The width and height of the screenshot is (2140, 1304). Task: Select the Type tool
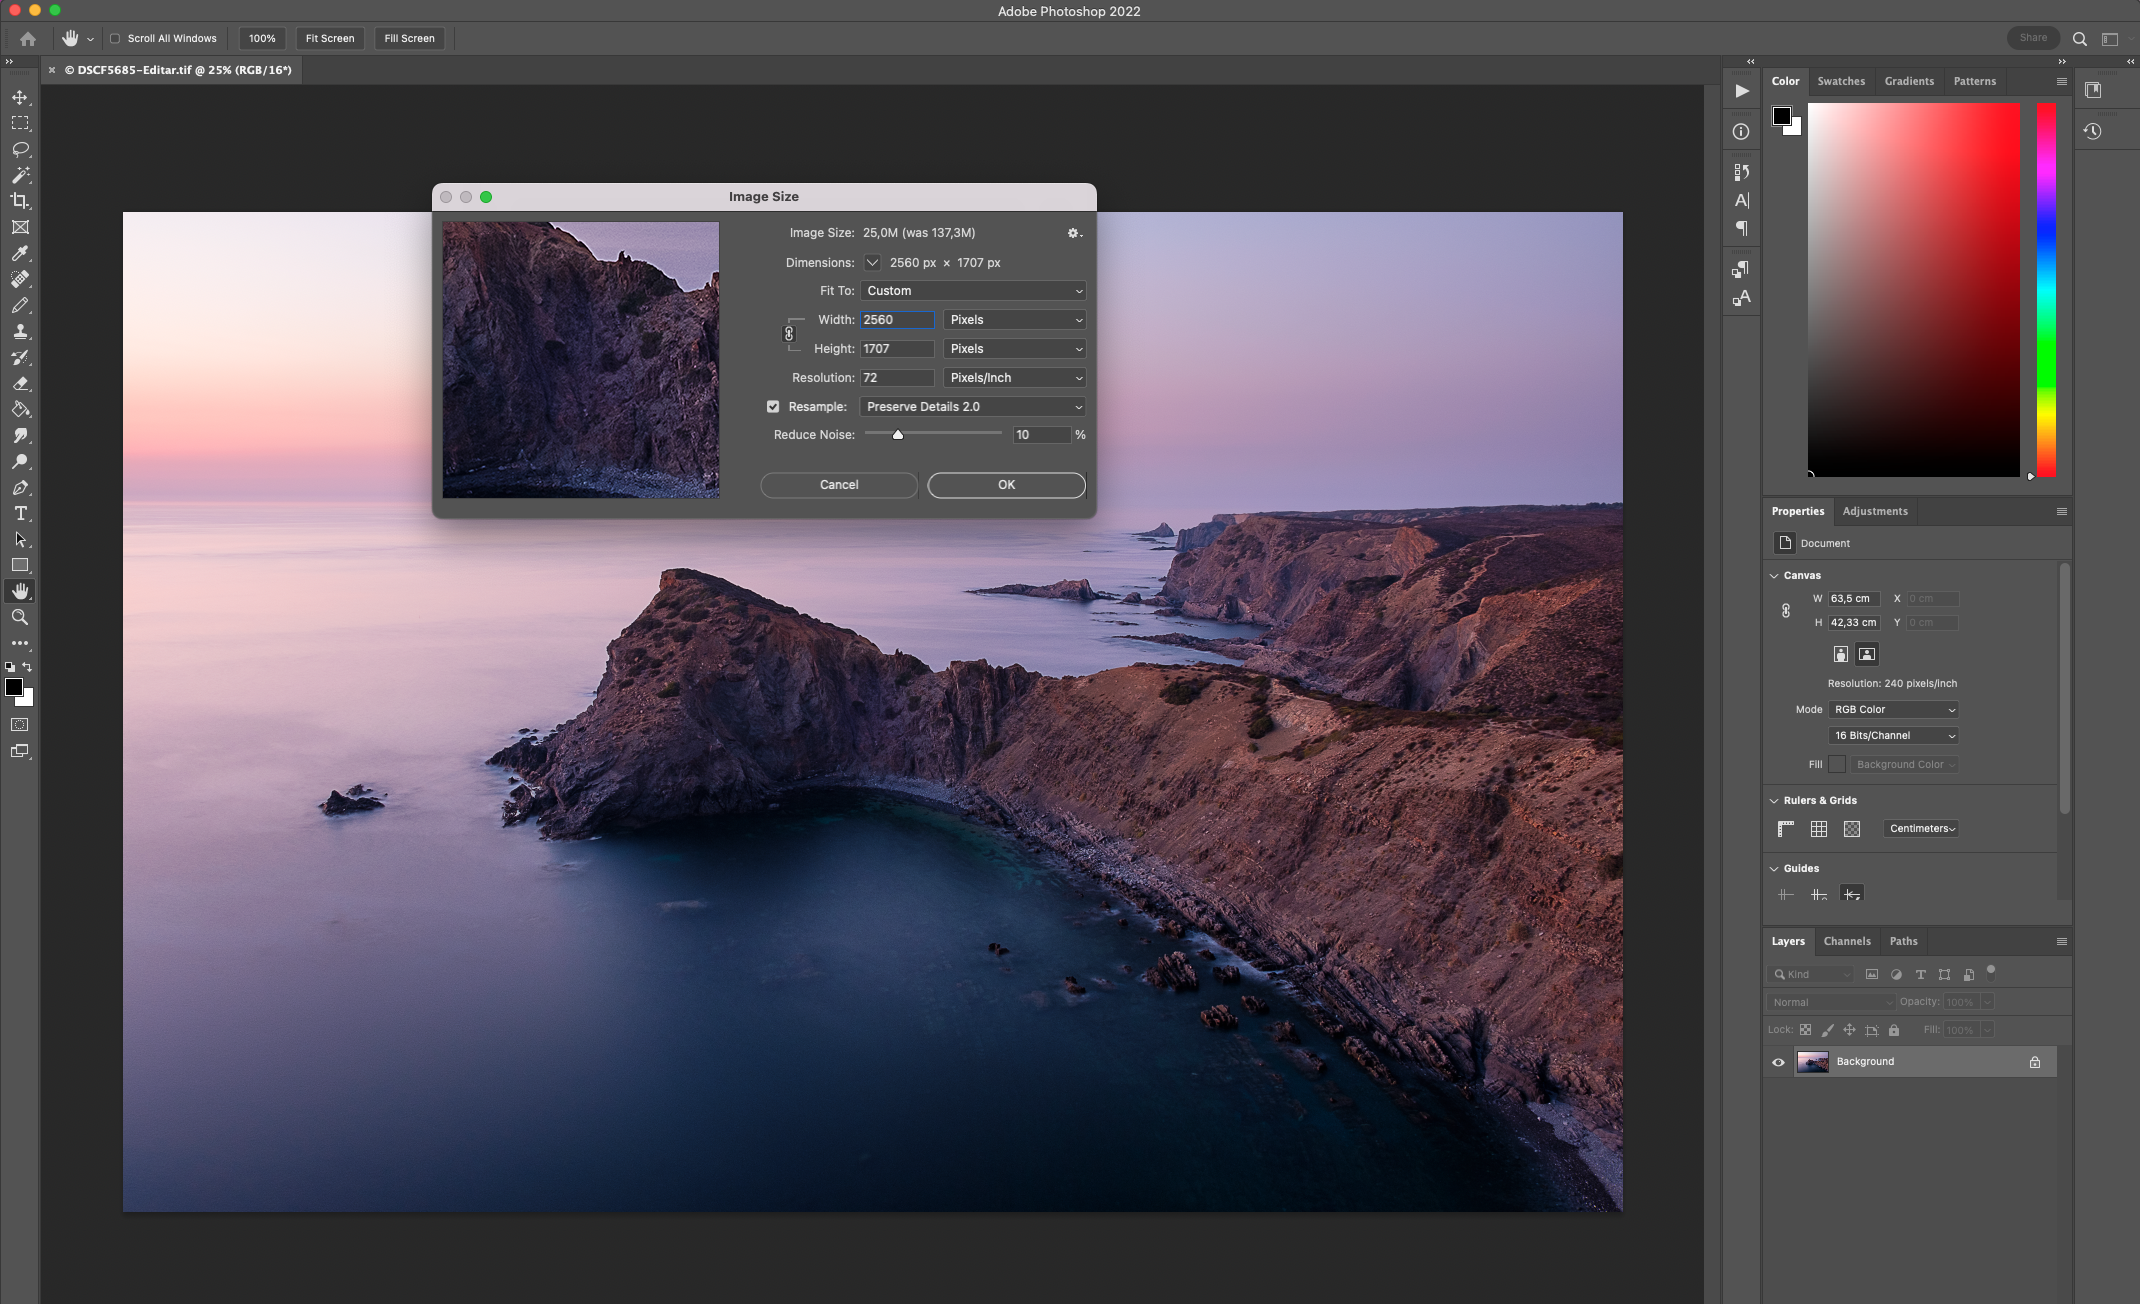pyautogui.click(x=20, y=512)
